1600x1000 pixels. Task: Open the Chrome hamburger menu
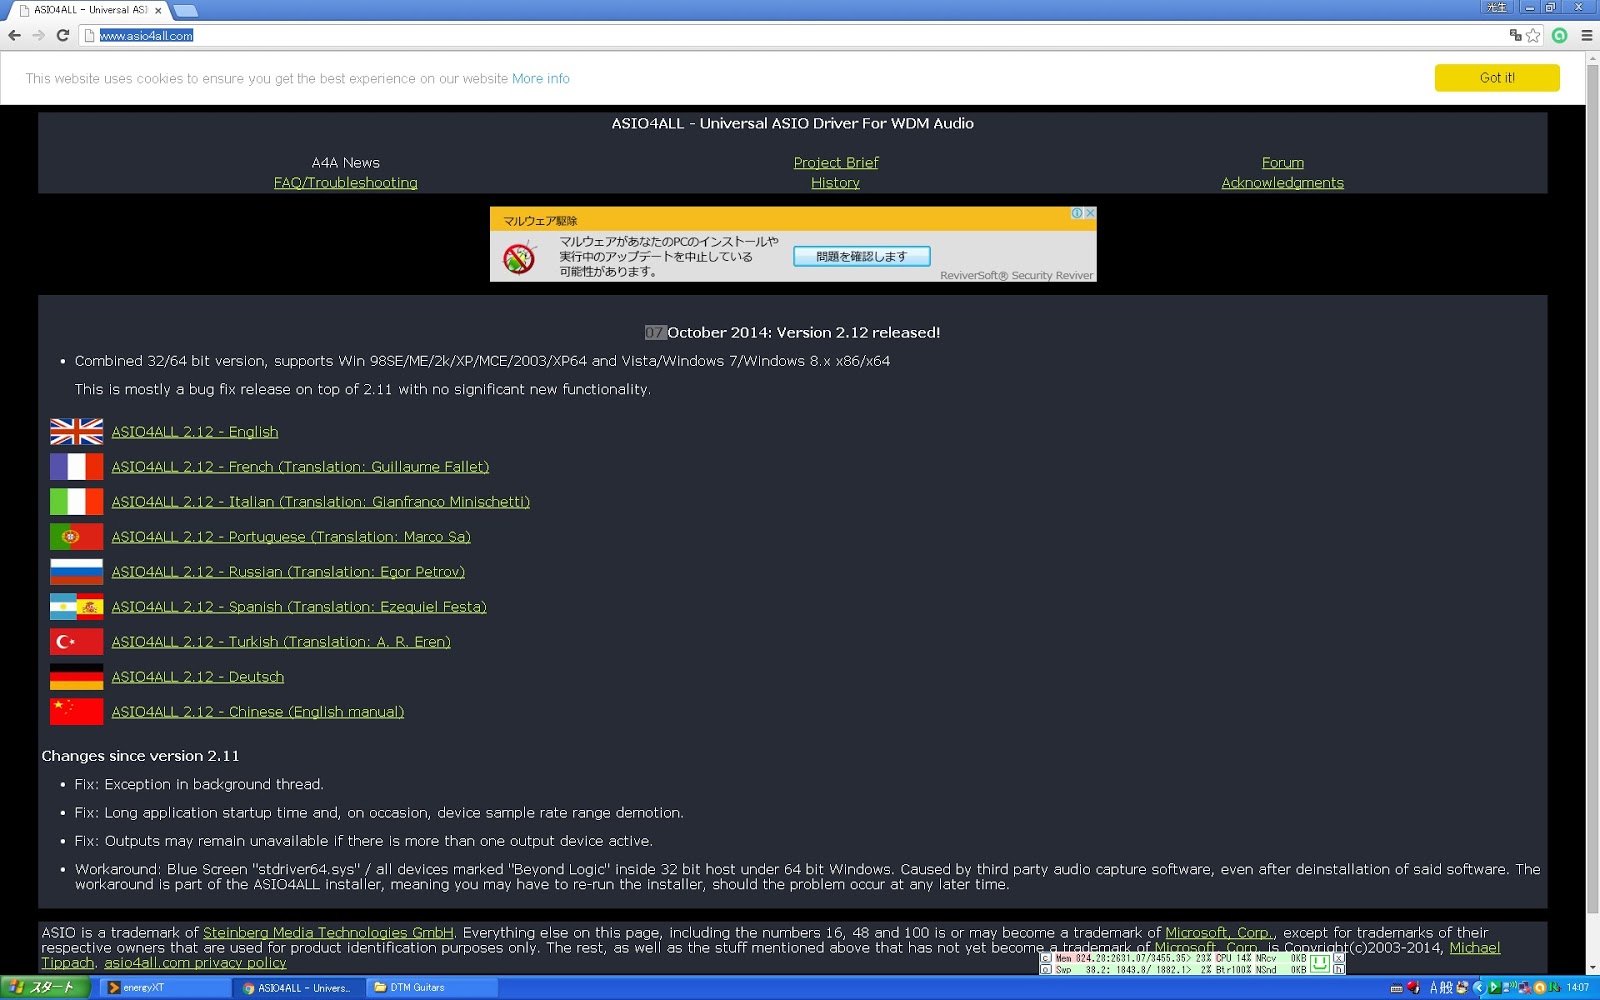click(x=1587, y=35)
